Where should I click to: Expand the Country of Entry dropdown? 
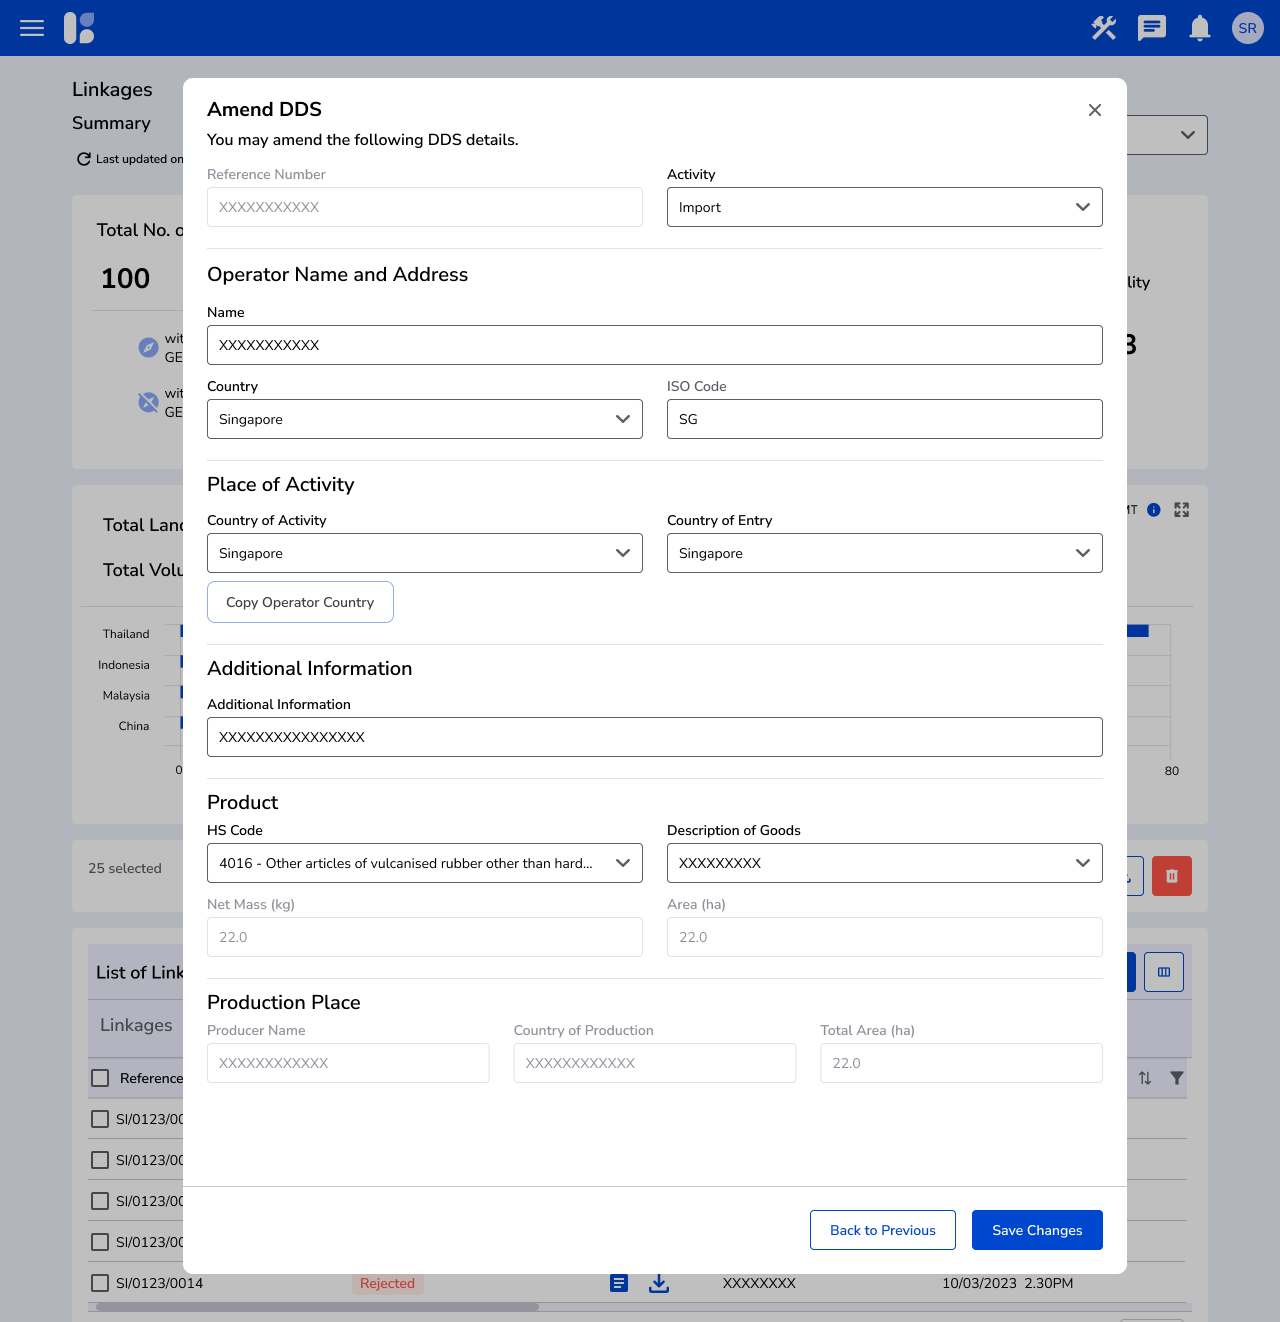tap(884, 553)
